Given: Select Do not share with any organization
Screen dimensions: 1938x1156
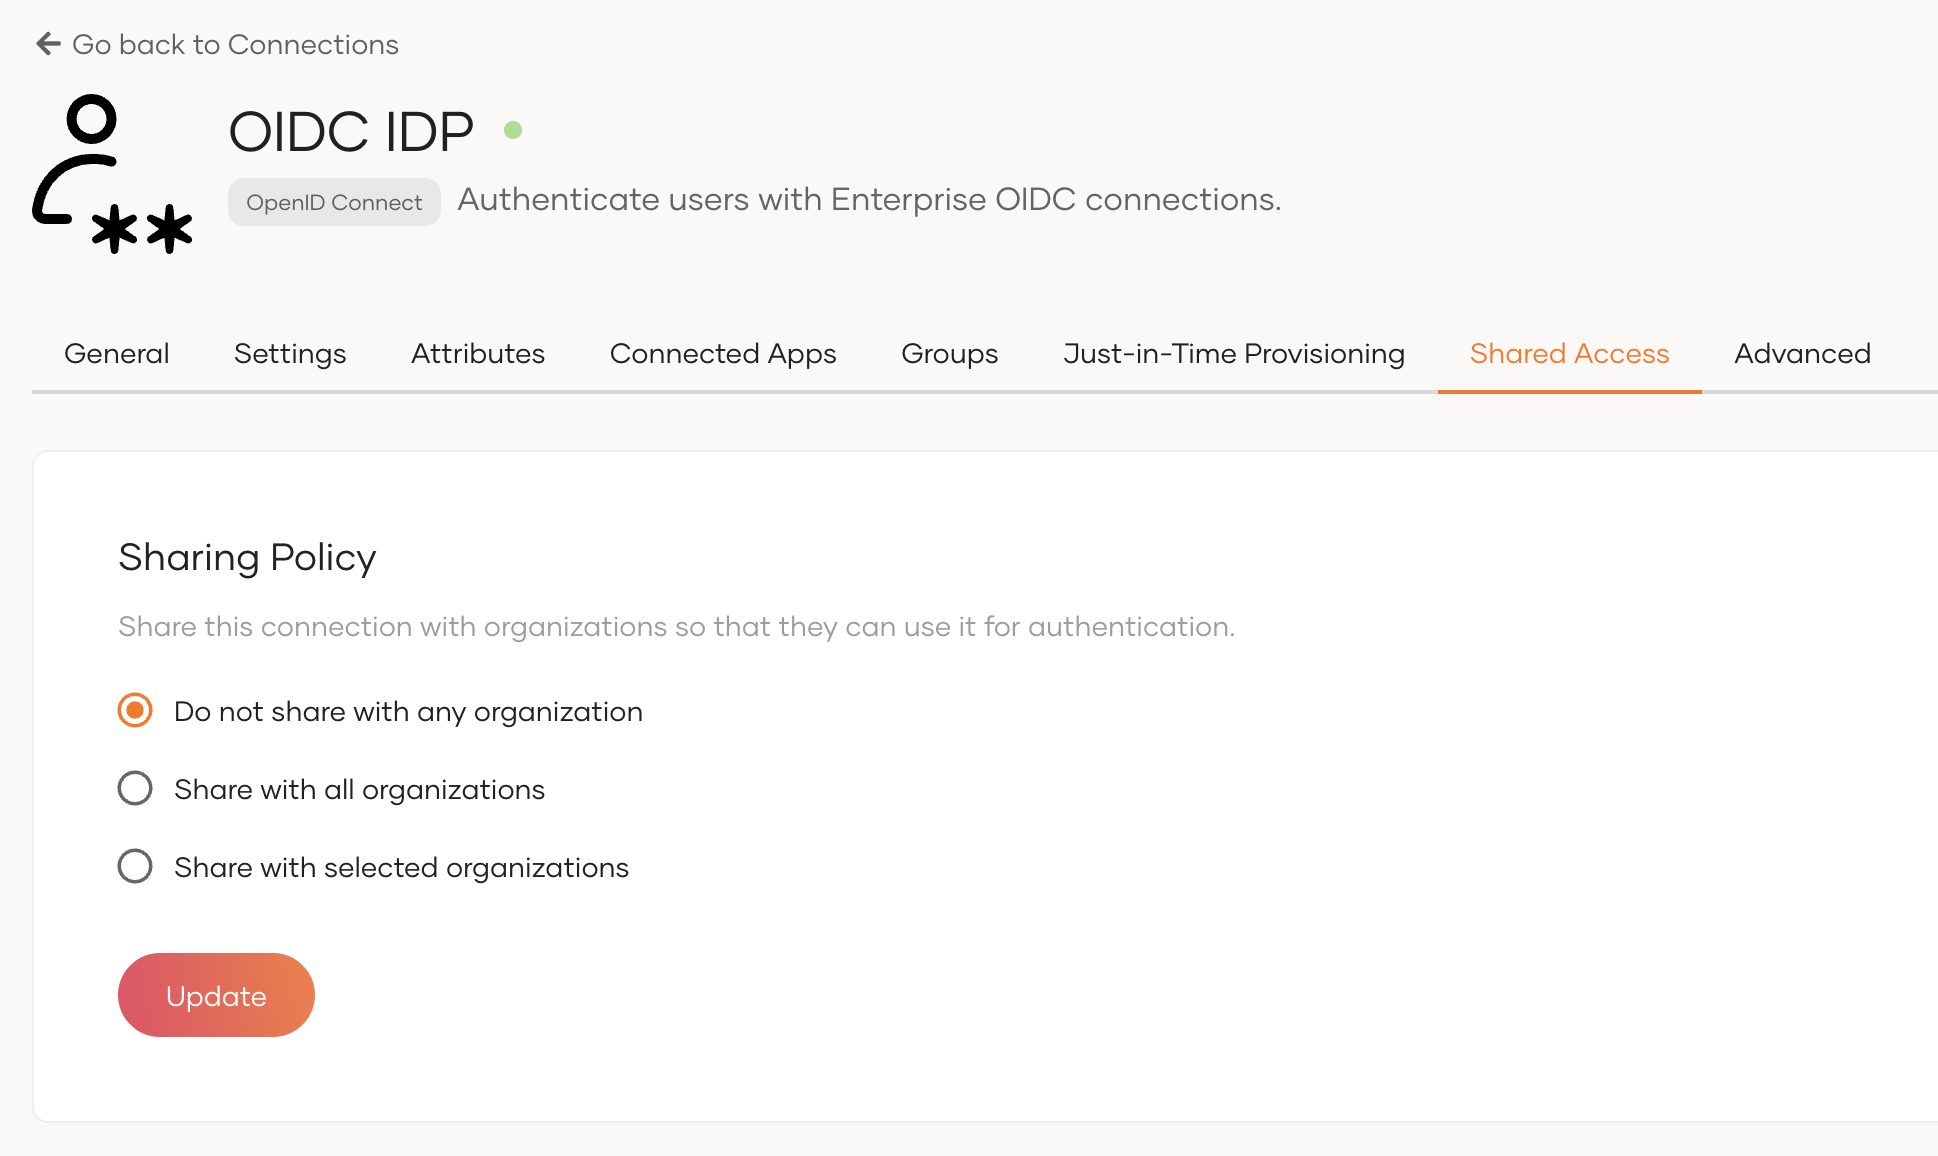Looking at the screenshot, I should coord(135,710).
